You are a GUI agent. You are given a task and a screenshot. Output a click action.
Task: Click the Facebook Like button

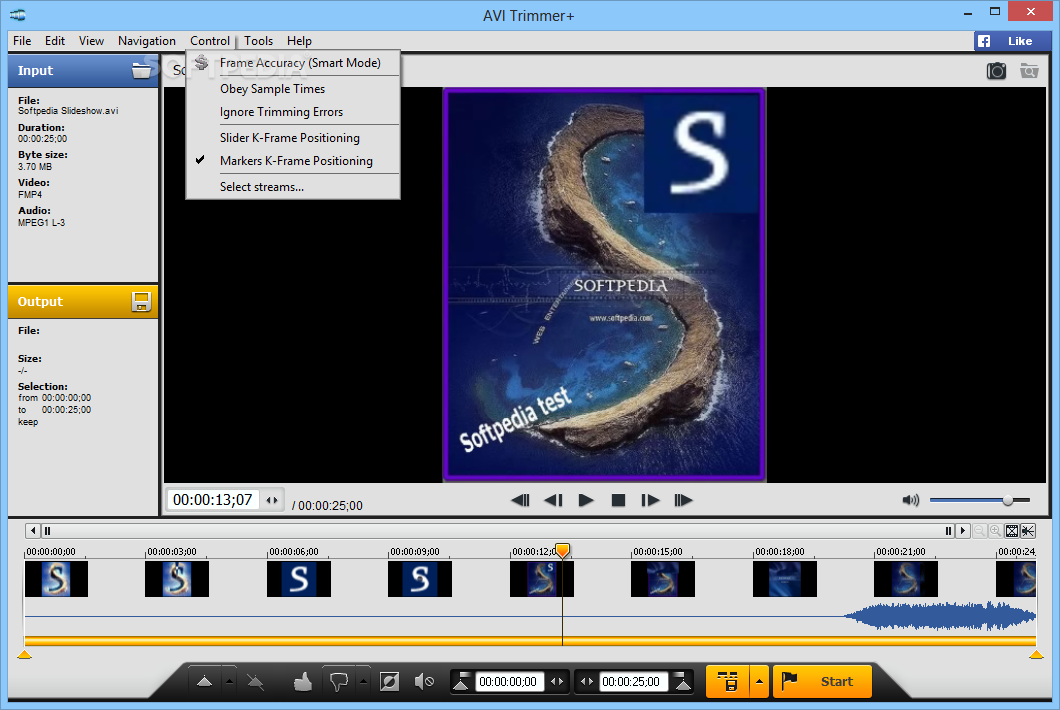[x=1012, y=41]
